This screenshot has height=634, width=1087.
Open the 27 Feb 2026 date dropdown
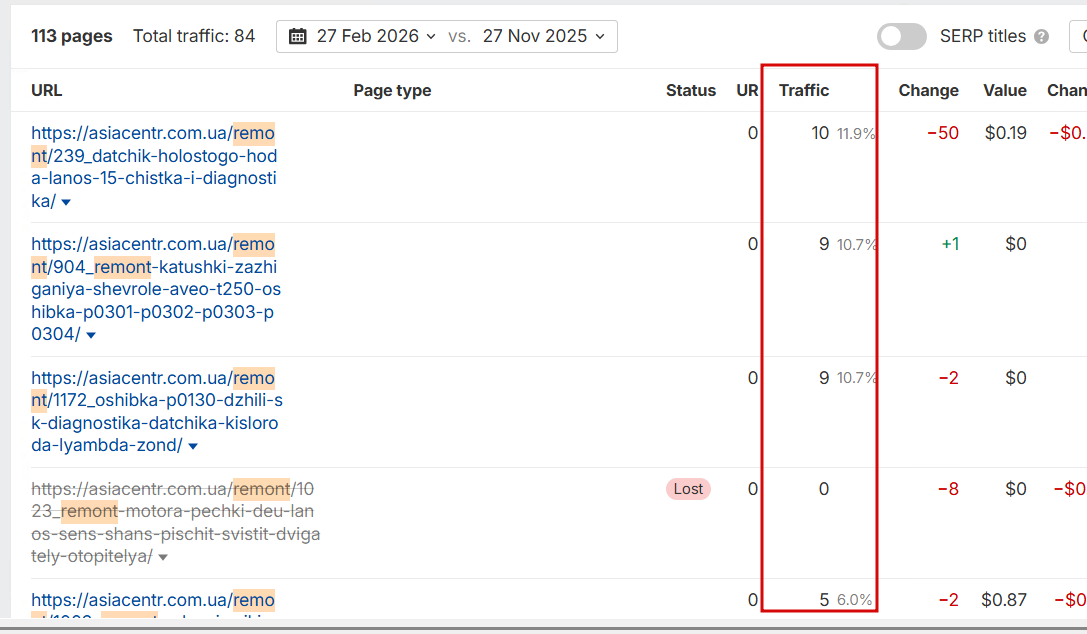point(376,37)
